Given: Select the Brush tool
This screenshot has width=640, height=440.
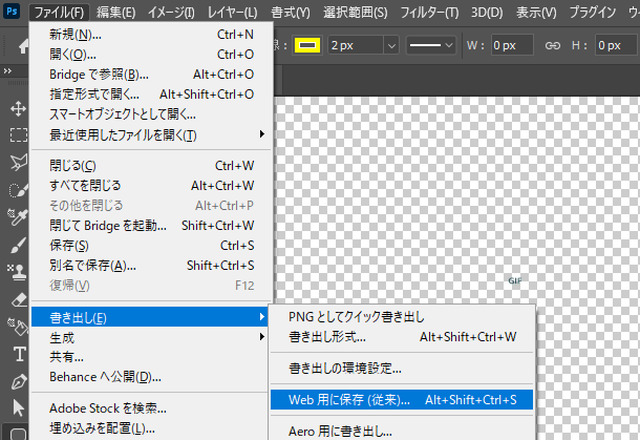Looking at the screenshot, I should 18,245.
